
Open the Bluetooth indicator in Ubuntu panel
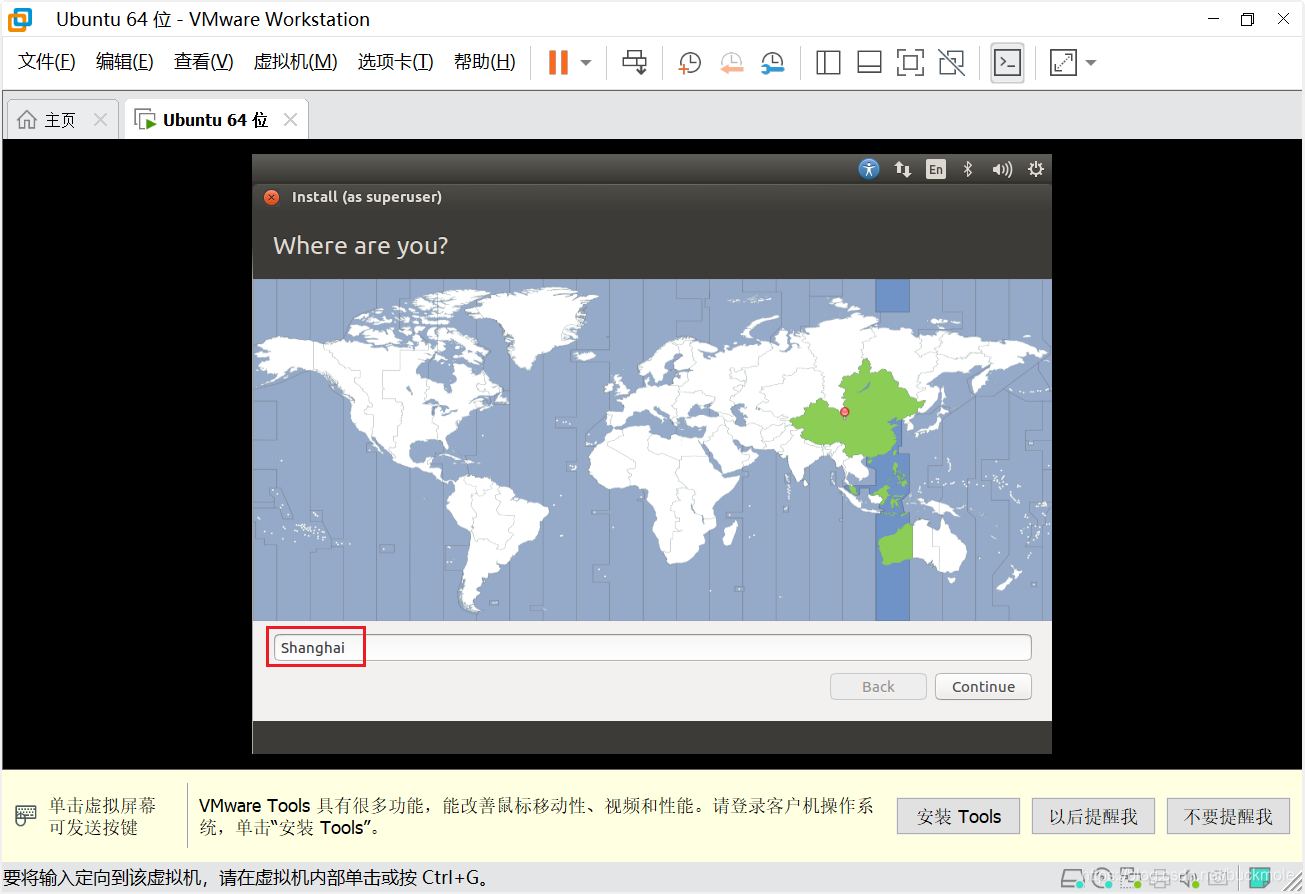click(967, 169)
